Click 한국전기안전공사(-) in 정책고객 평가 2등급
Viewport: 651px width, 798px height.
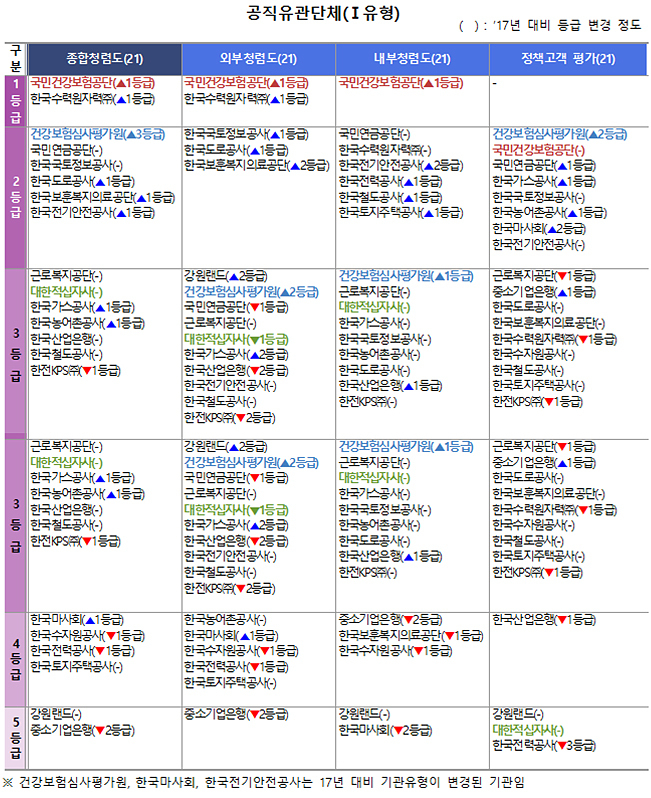click(x=539, y=245)
